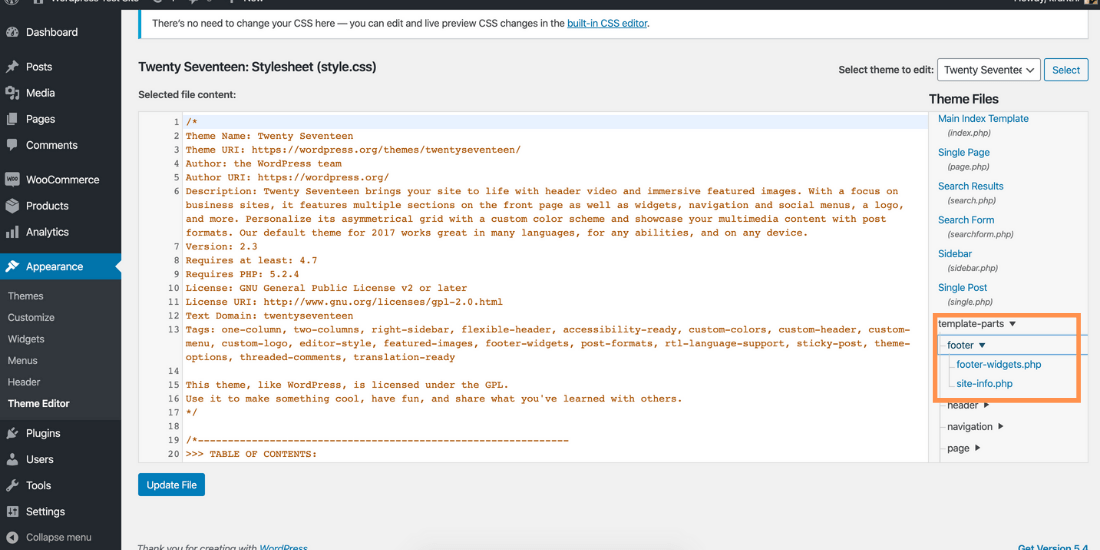The height and width of the screenshot is (550, 1100).
Task: Open Single Page template file
Action: (964, 152)
